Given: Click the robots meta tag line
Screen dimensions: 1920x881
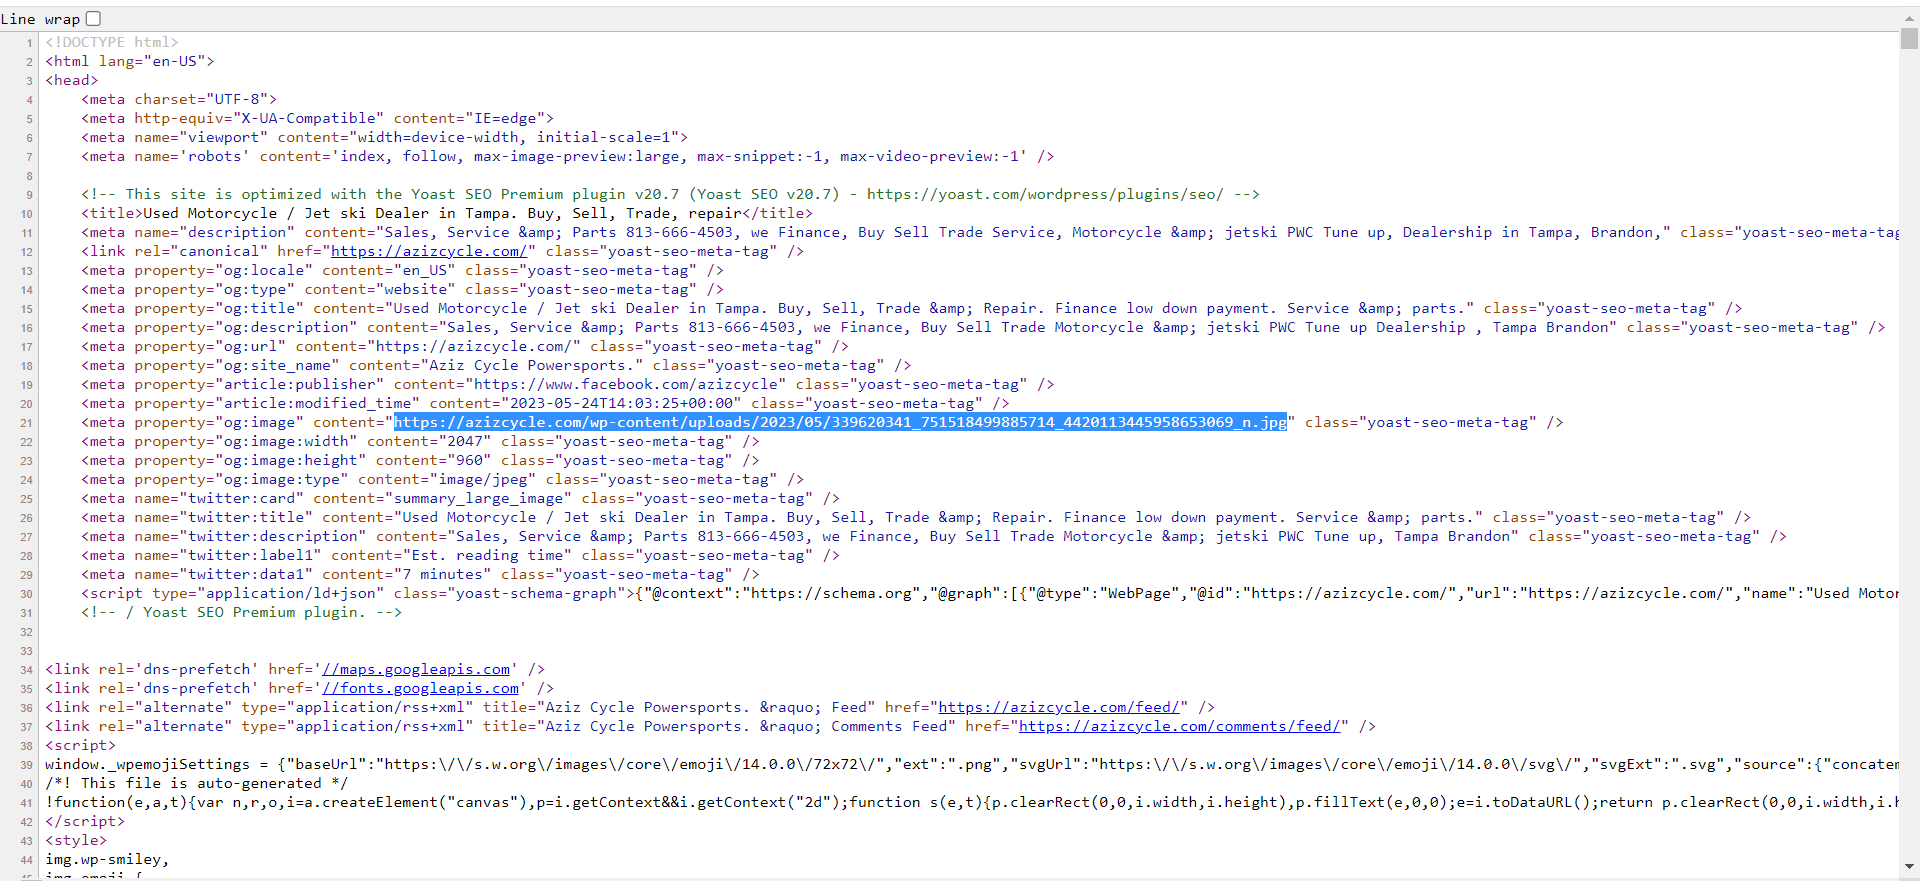Looking at the screenshot, I should coord(567,156).
